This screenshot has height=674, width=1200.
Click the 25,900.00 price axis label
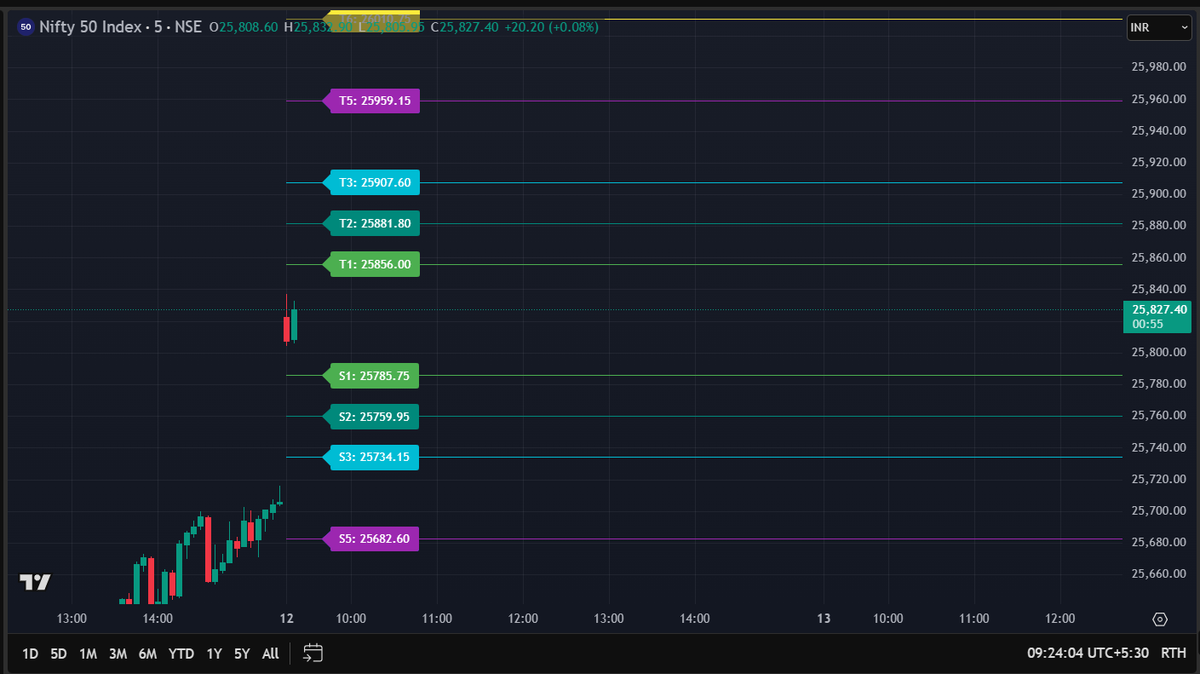pos(1158,194)
